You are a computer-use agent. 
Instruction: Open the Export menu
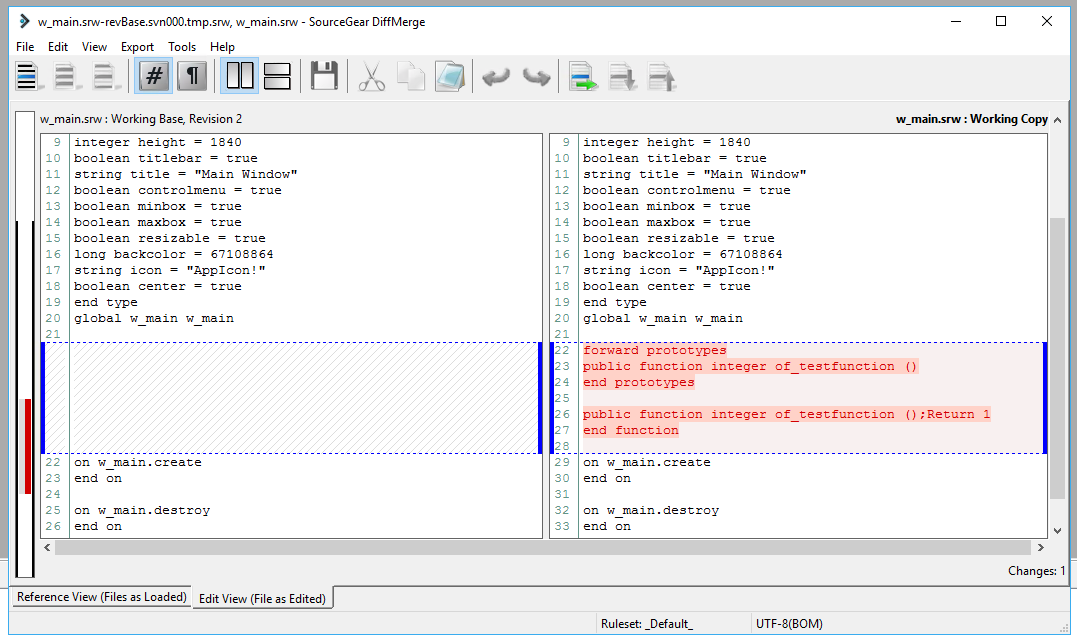tap(137, 47)
